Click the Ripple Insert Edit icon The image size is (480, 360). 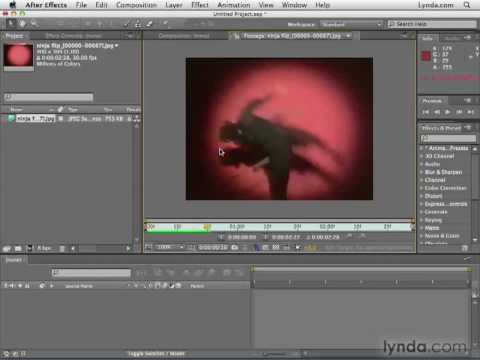(x=349, y=236)
